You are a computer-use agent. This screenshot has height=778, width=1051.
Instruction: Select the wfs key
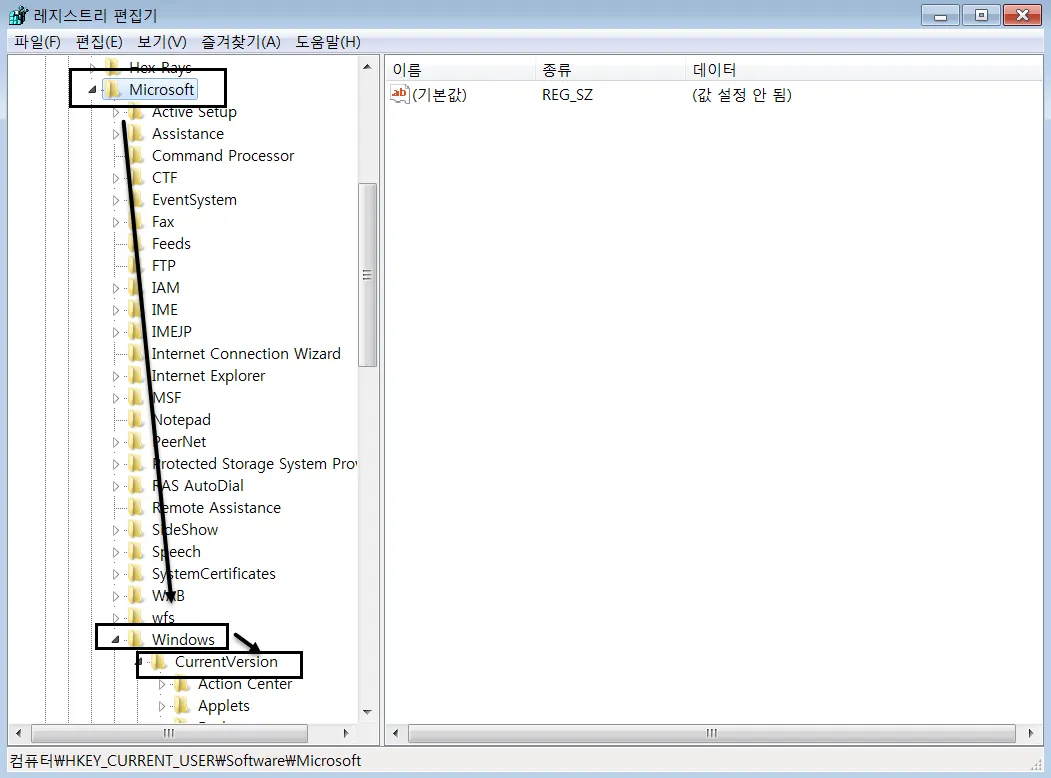point(163,618)
